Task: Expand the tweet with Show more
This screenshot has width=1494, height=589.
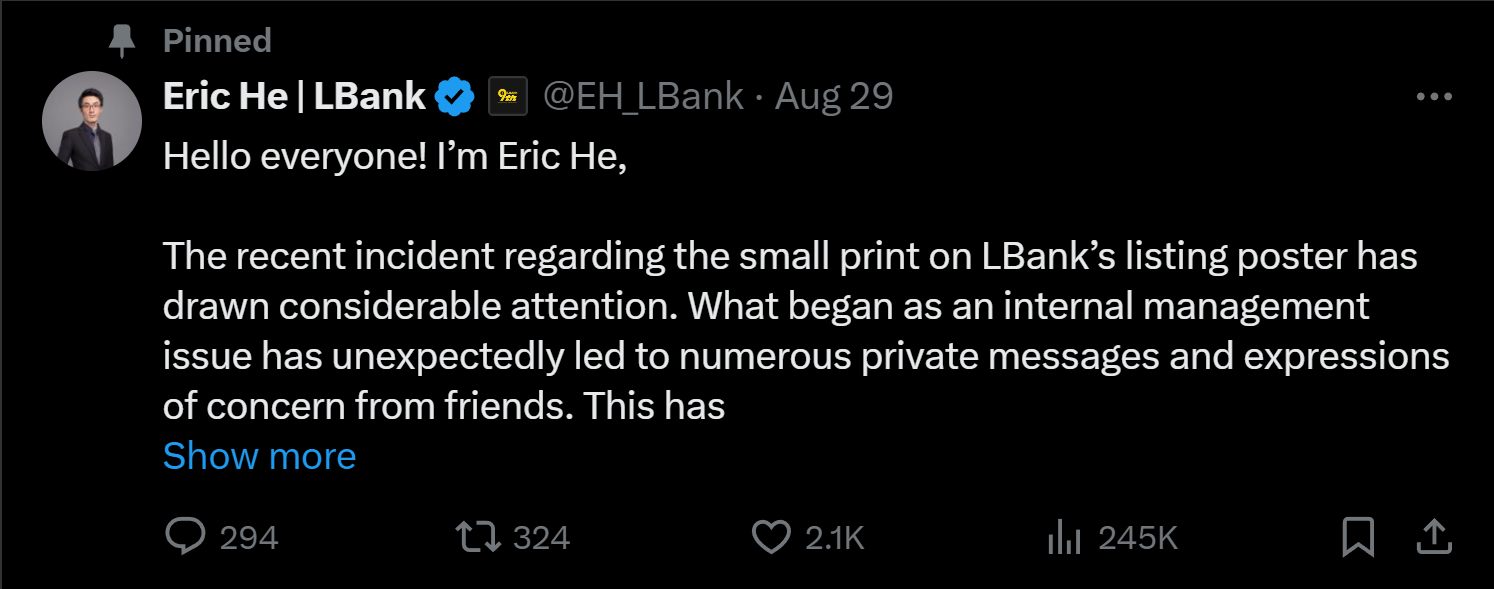Action: pos(259,456)
